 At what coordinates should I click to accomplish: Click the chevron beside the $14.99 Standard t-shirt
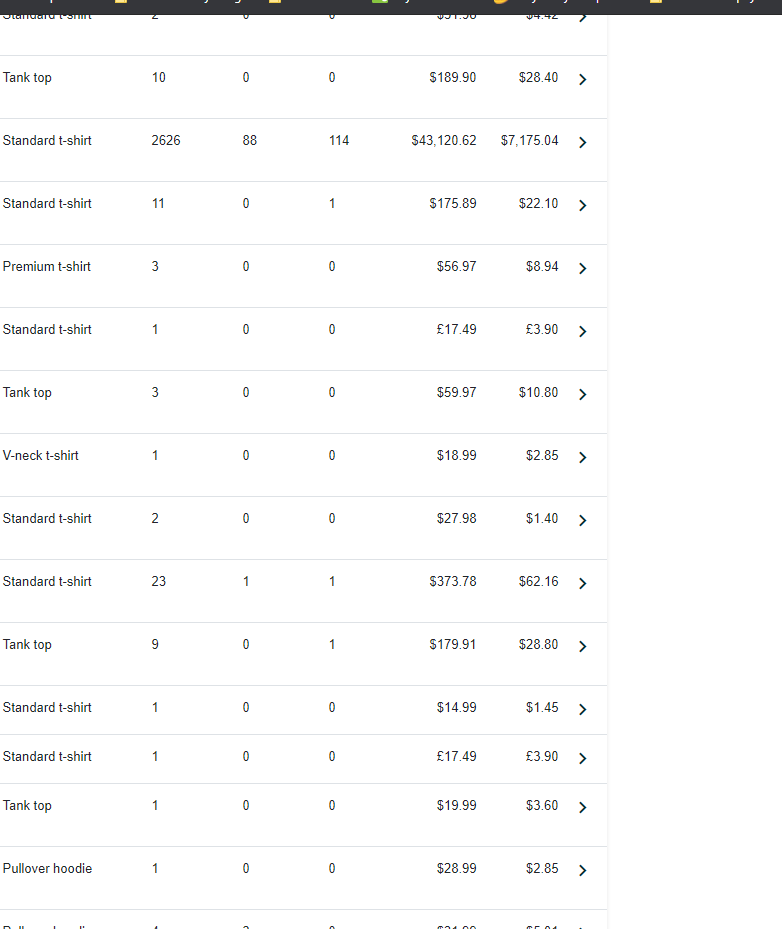582,709
